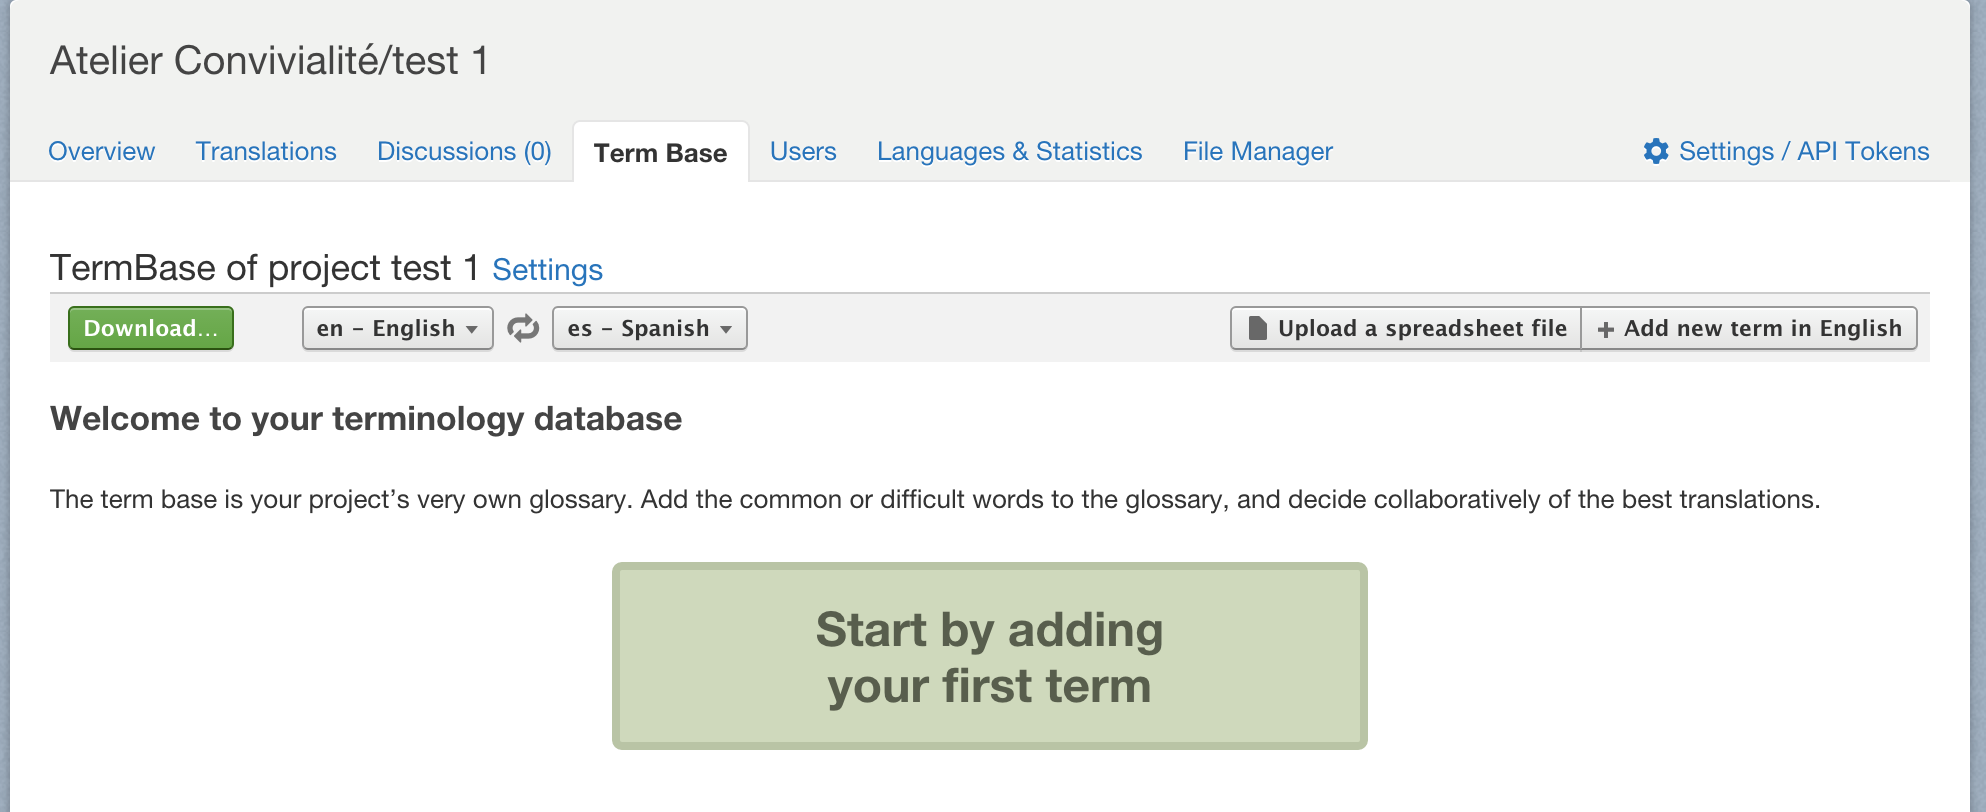Click the gear icon beside Settings / API Tokens

coord(1656,151)
